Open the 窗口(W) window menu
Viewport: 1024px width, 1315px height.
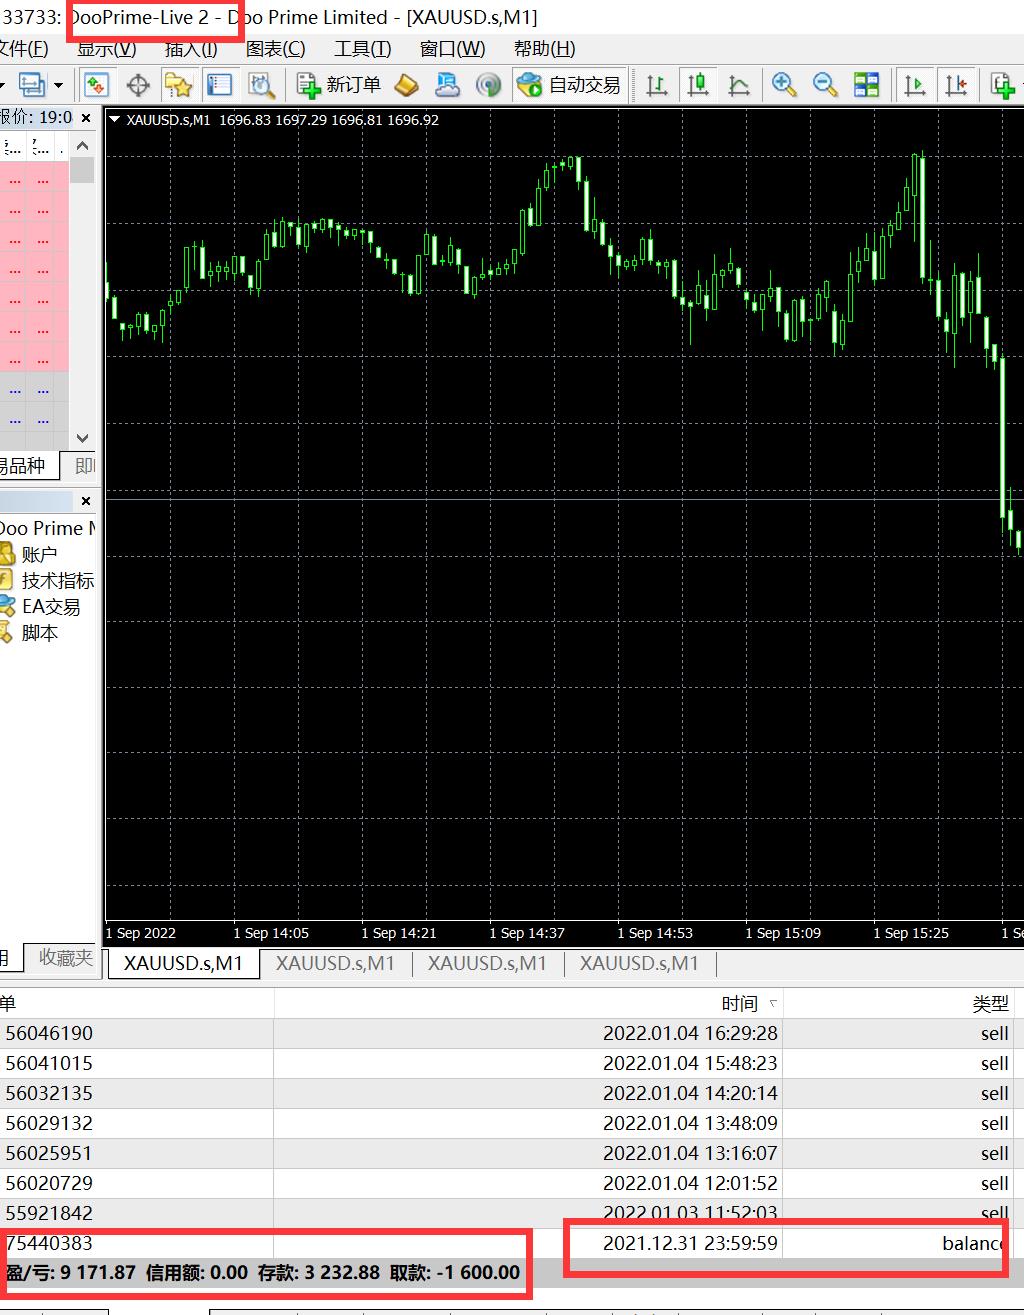tap(452, 49)
